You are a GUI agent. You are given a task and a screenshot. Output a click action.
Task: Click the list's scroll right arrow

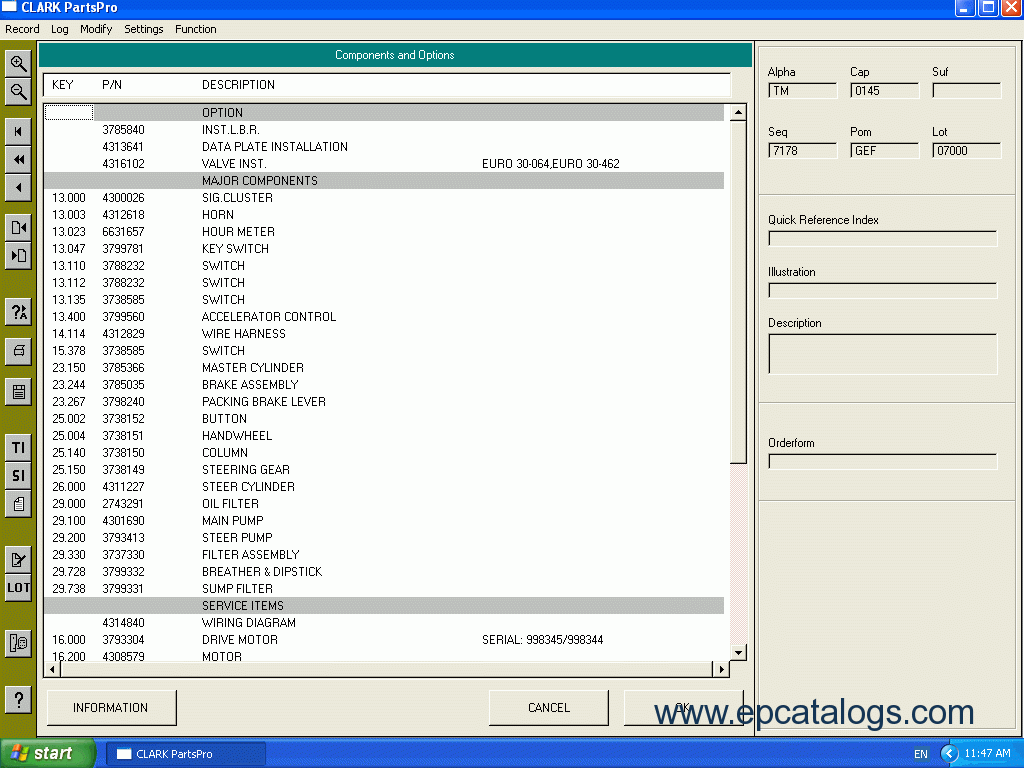click(x=721, y=669)
